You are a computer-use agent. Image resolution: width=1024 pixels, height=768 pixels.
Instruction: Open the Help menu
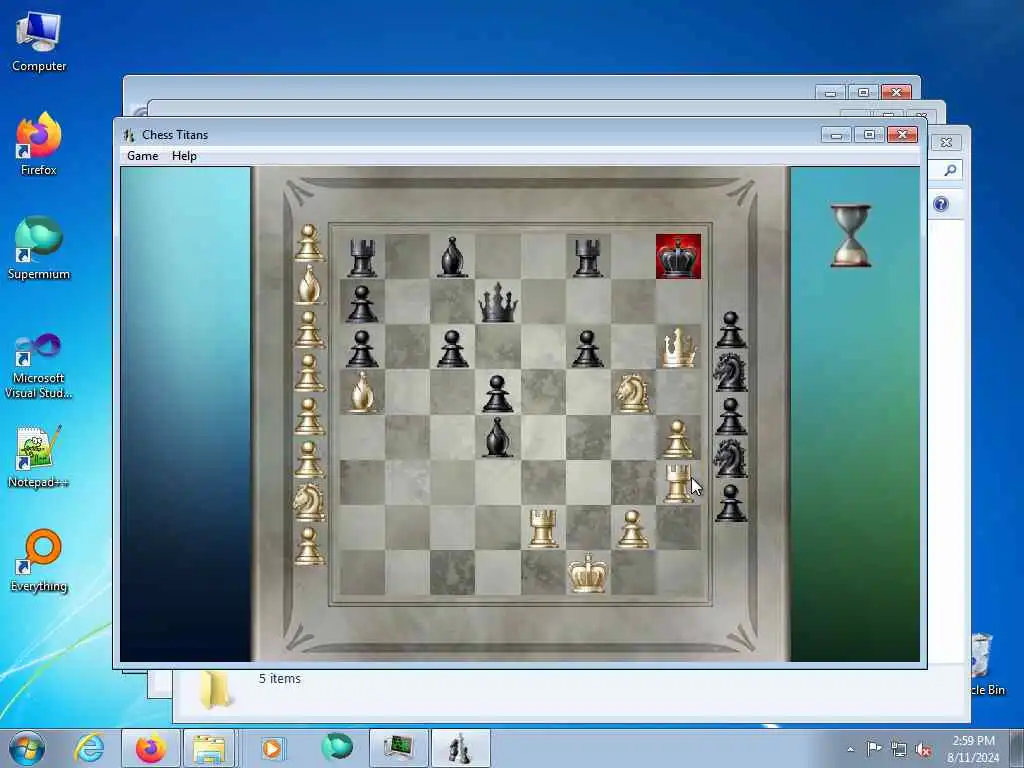pyautogui.click(x=184, y=155)
